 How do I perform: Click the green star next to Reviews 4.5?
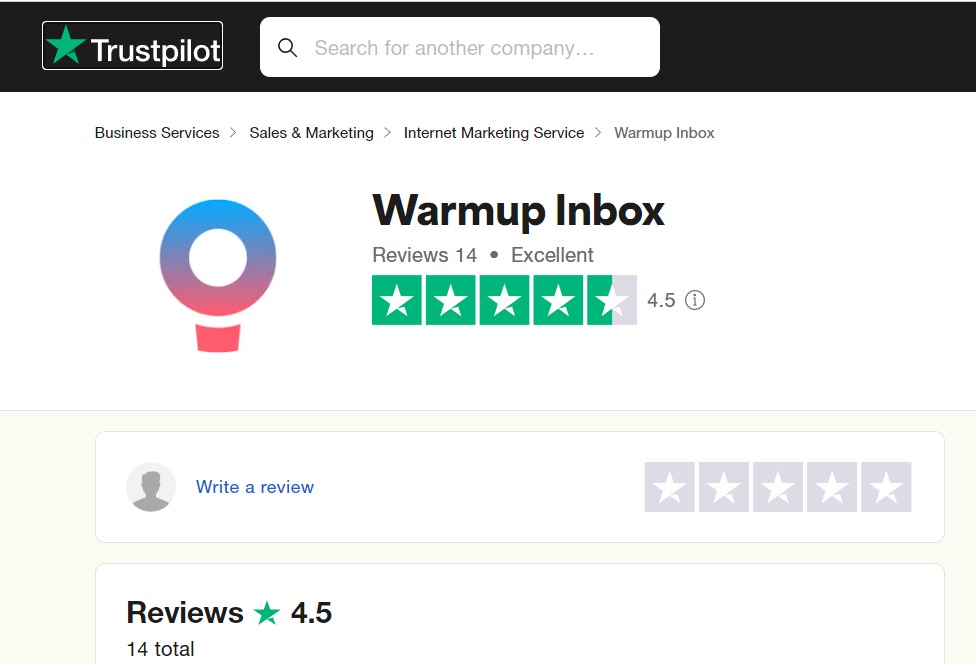[267, 613]
